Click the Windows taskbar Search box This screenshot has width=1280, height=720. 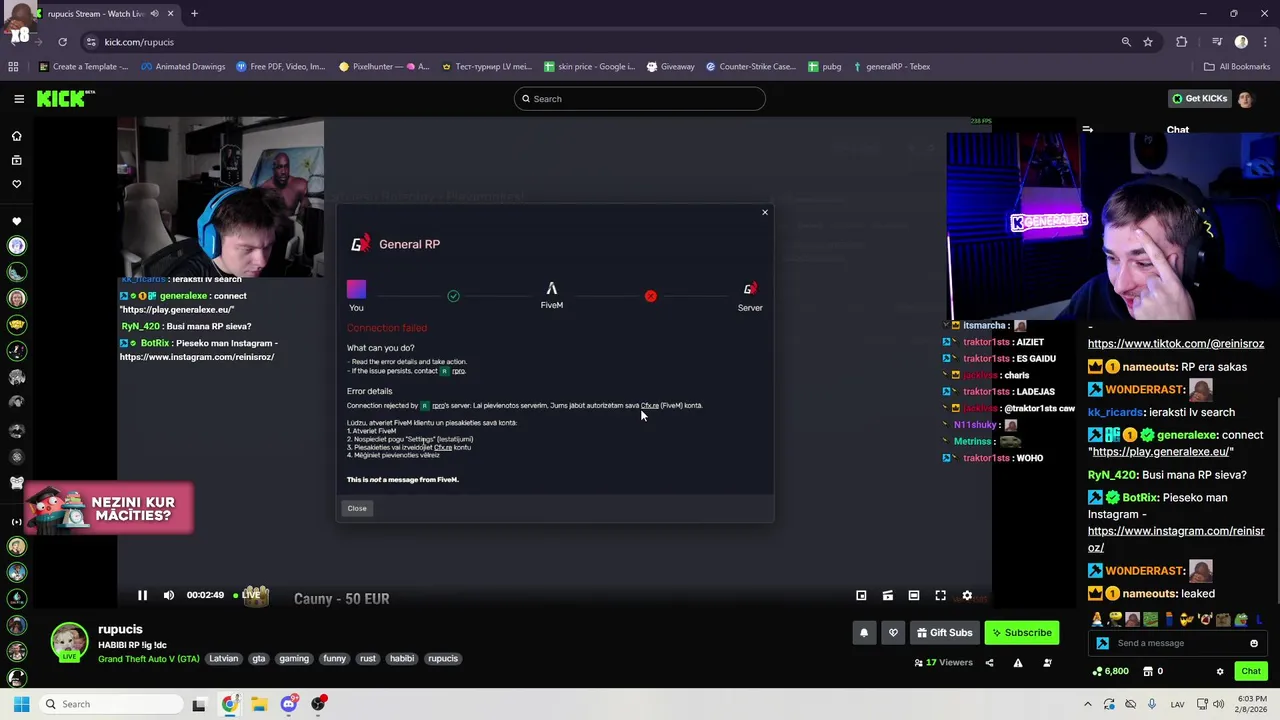point(110,704)
